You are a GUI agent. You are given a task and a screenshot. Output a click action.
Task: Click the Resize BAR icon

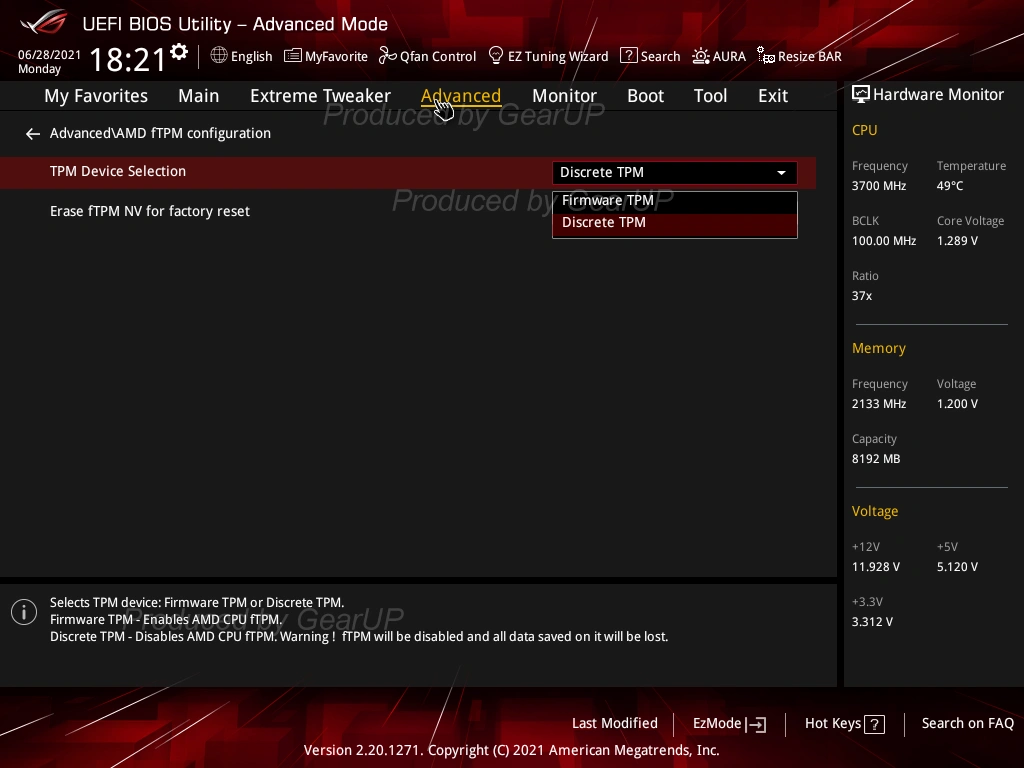pos(765,56)
